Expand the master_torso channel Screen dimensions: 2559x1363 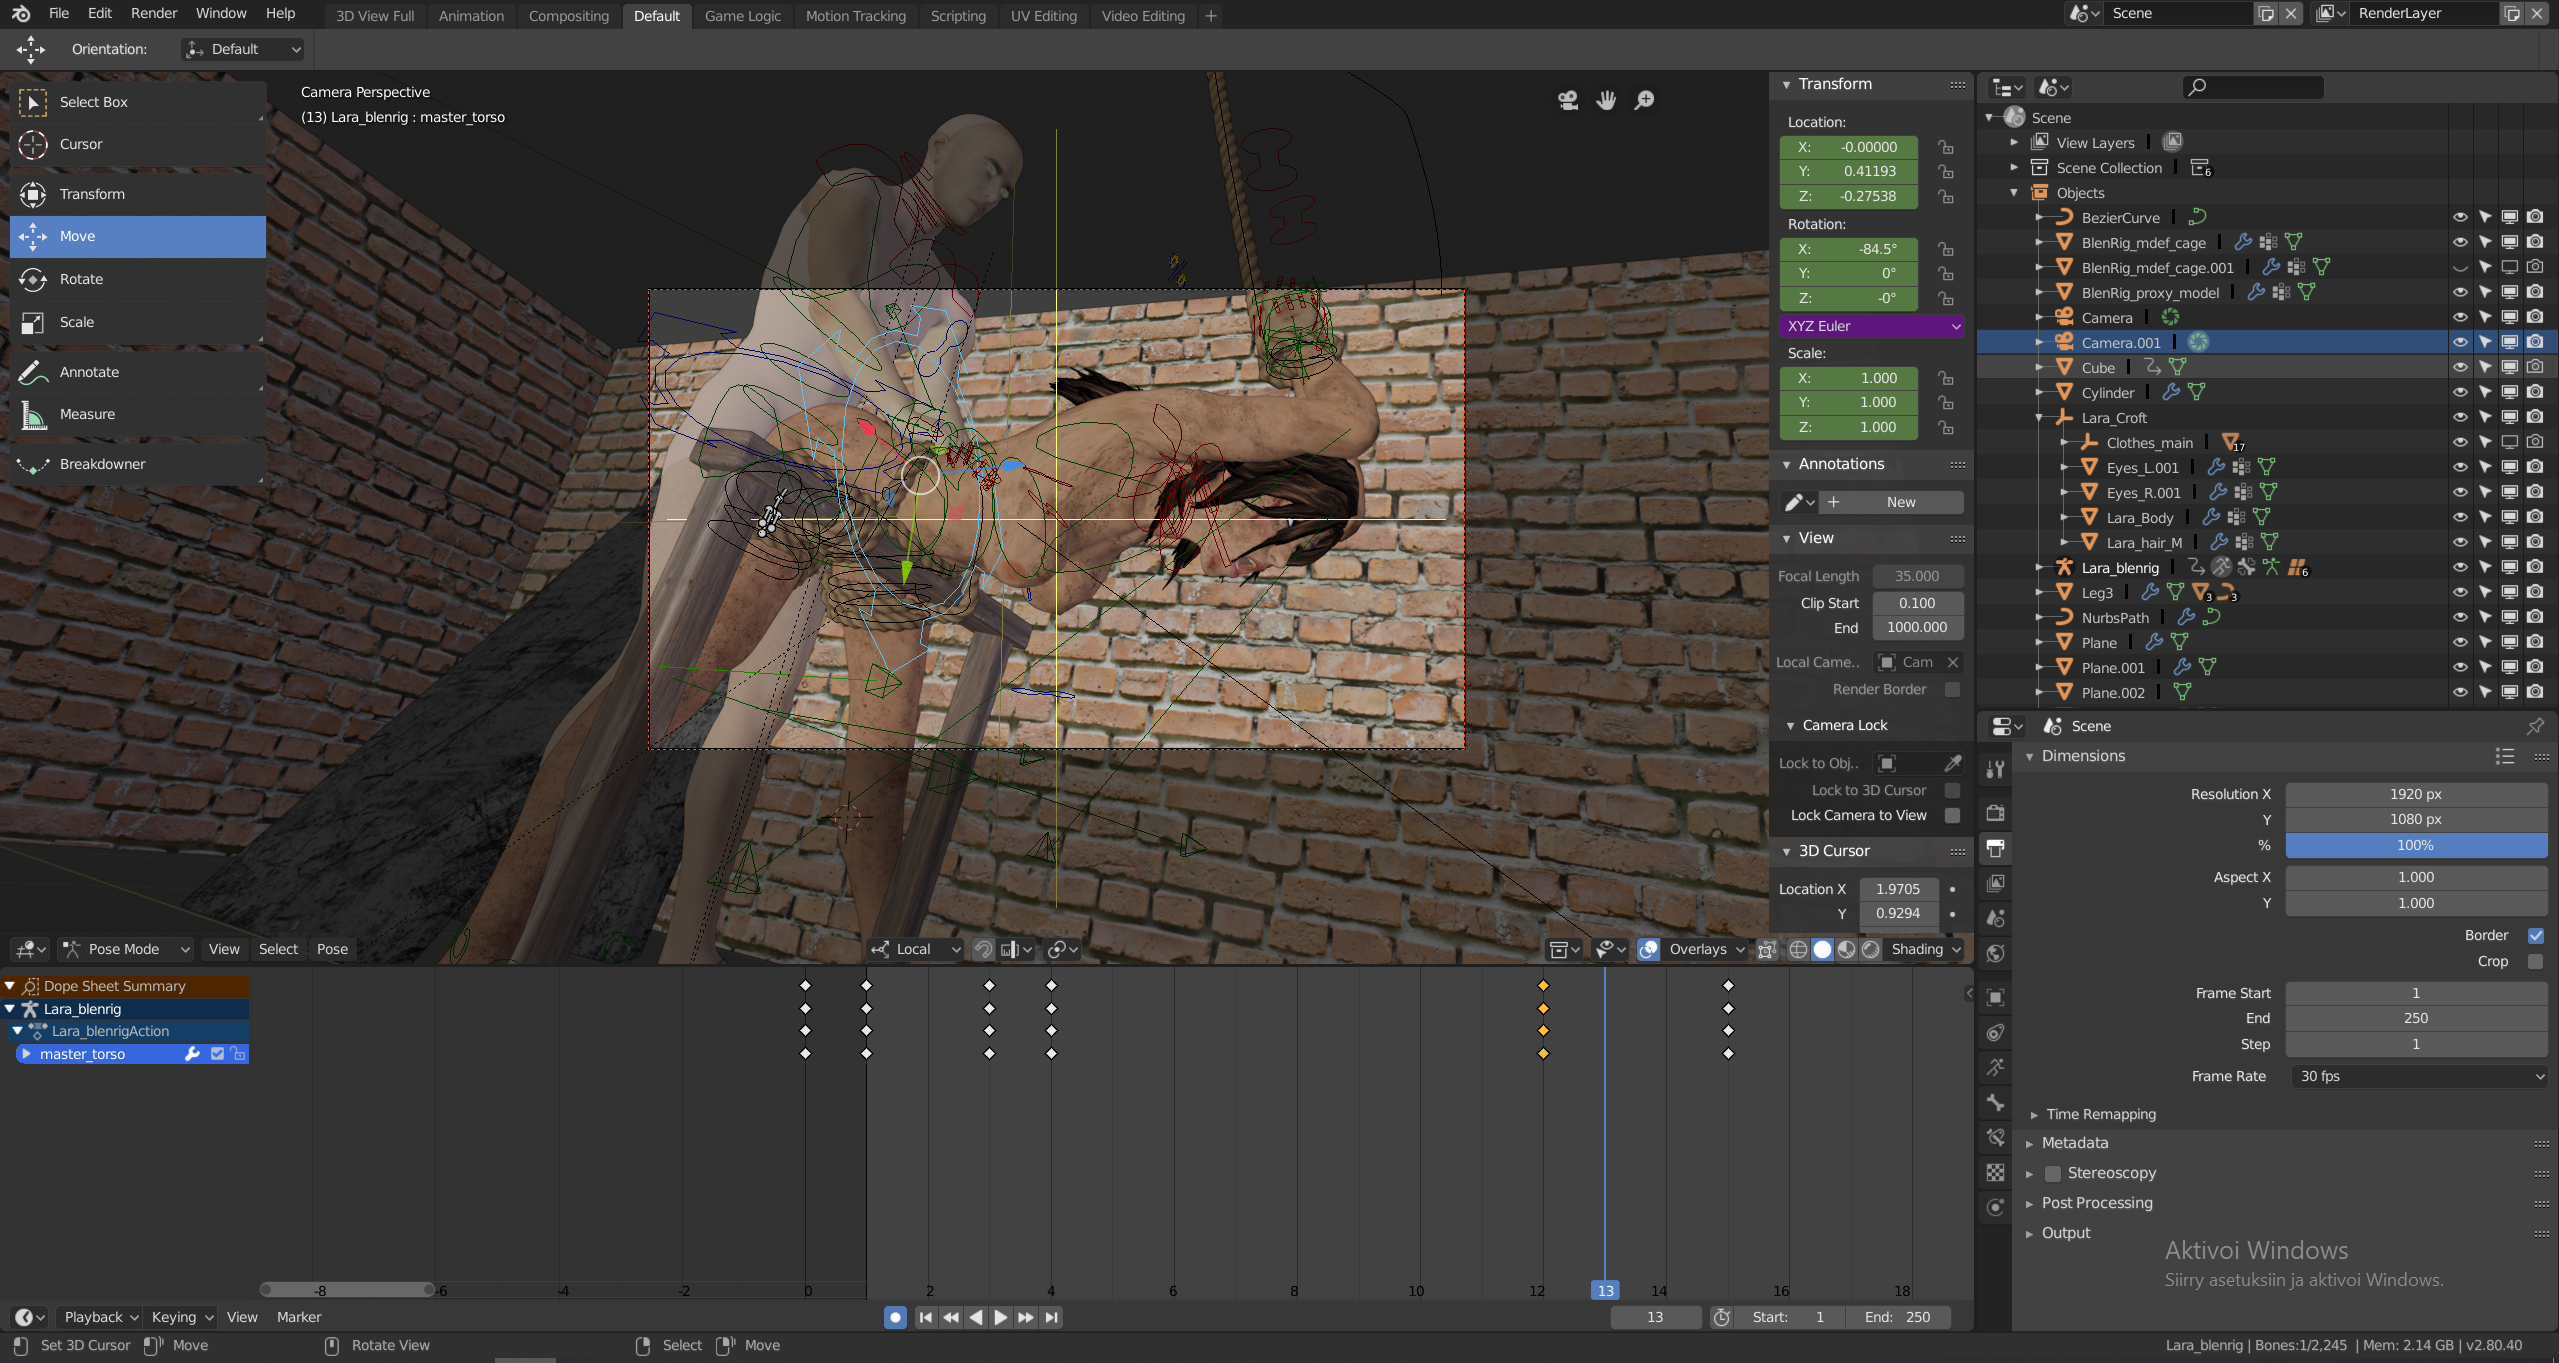[x=27, y=1054]
